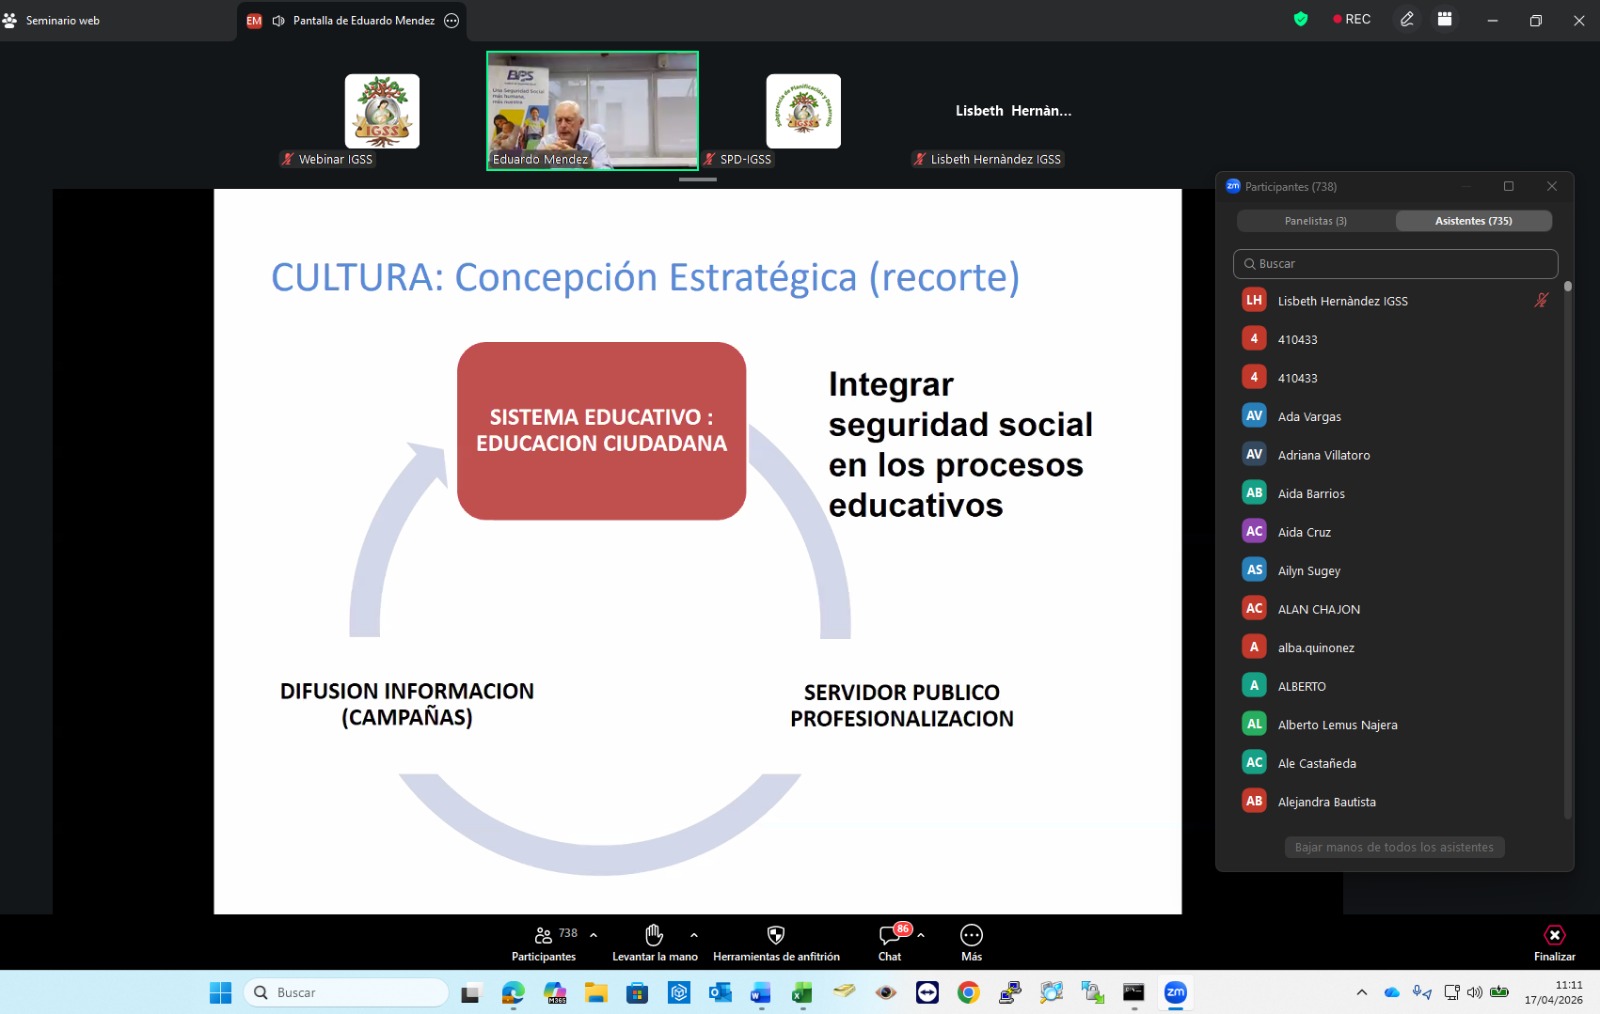Toggle the REC recording indicator
This screenshot has width=1600, height=1014.
(1351, 19)
